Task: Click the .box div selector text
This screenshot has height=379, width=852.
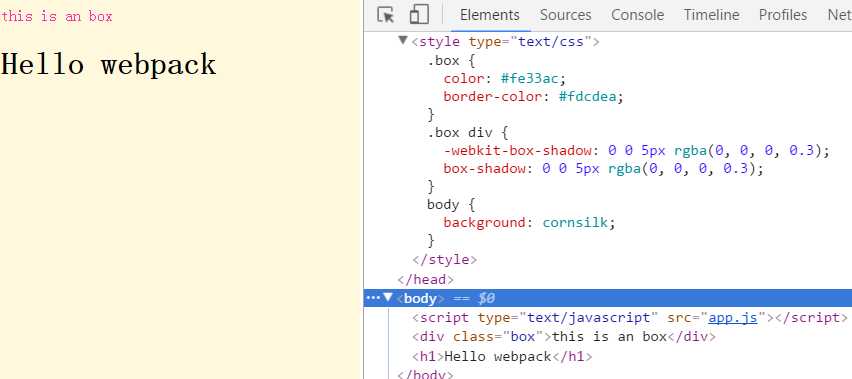Action: (460, 132)
